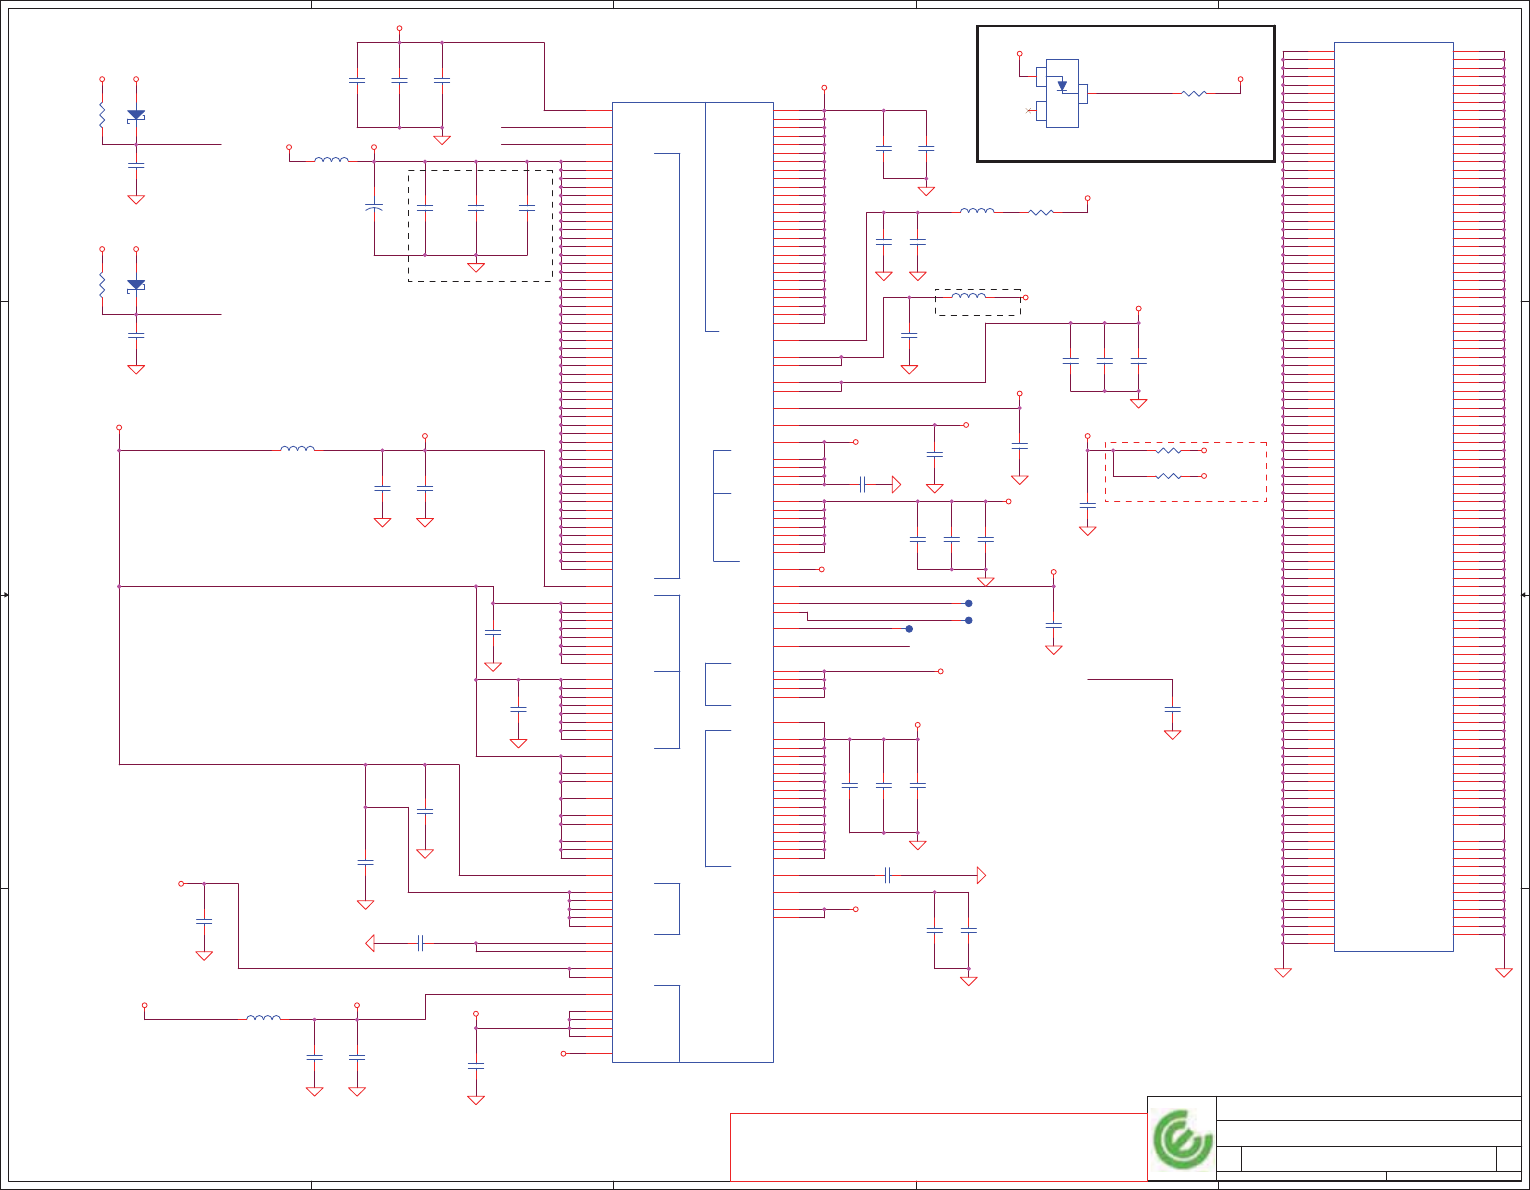Viewport: 1530px width, 1190px height.
Task: Click the empty red-outlined note box at bottom
Action: (x=938, y=1147)
